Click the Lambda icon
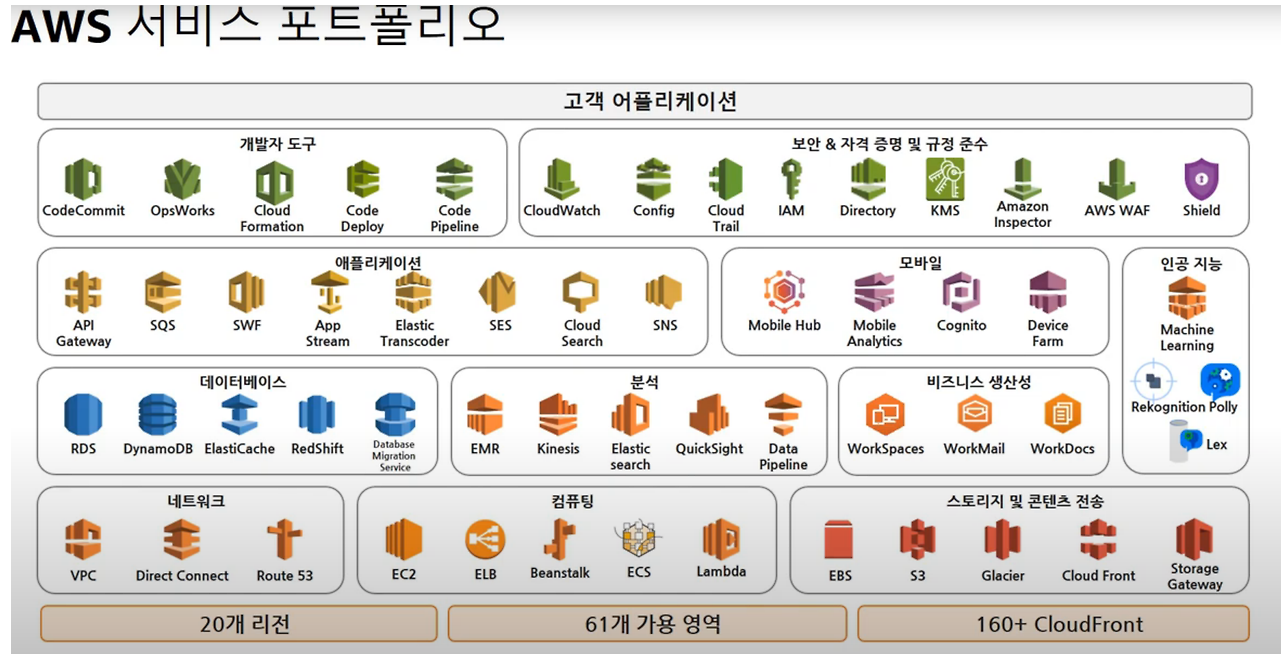This screenshot has height=666, width=1281. (x=721, y=539)
